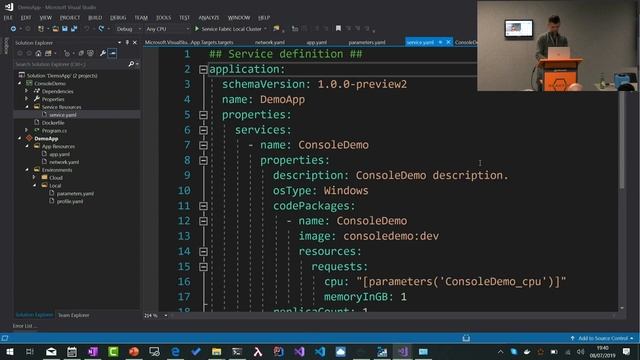The image size is (640, 360).
Task: Click the Solution Explorer Properties wrench icon
Action: click(x=103, y=53)
